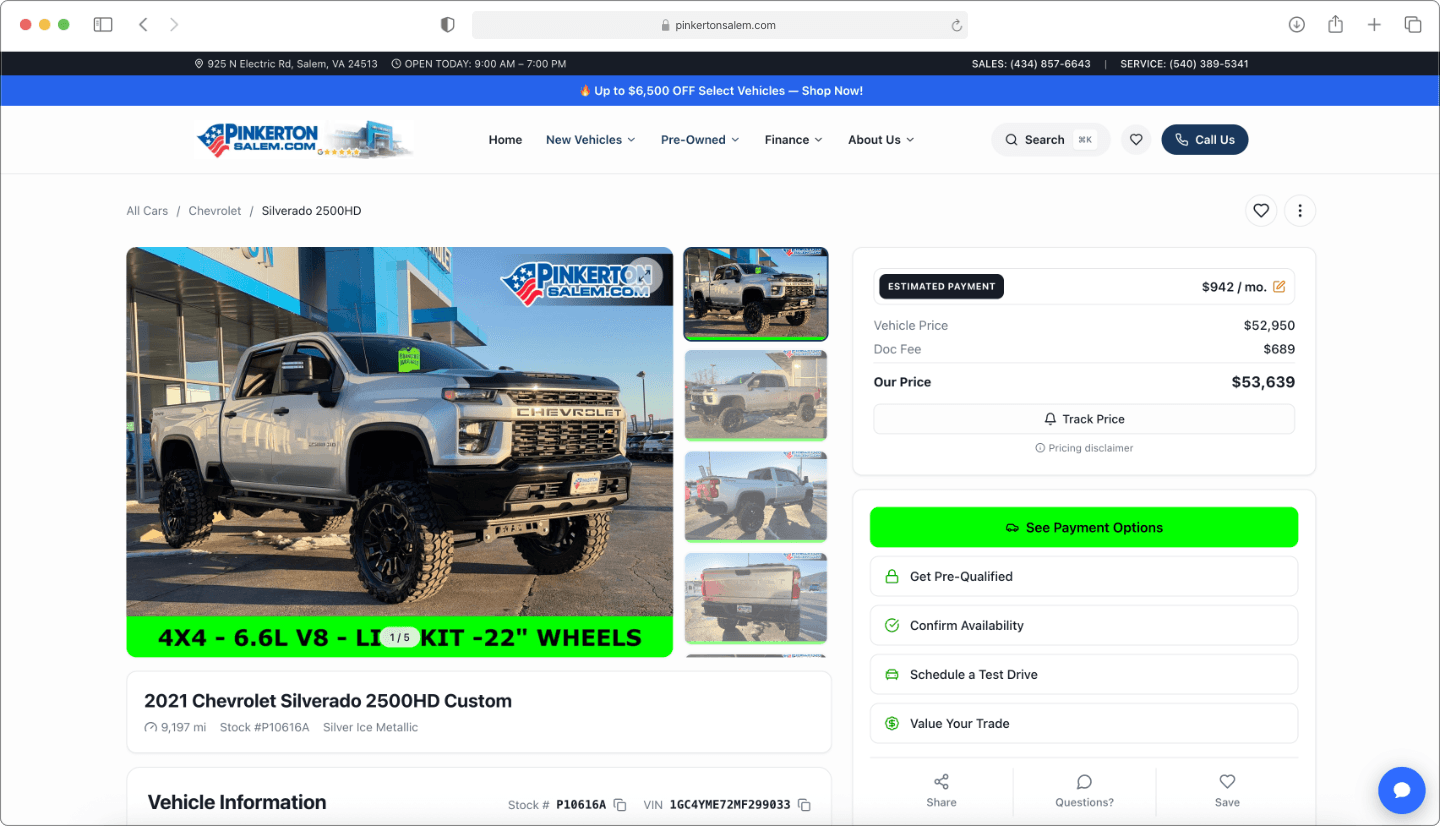The width and height of the screenshot is (1440, 826).
Task: Click the dealership address 925 N Electric Rd
Action: pyautogui.click(x=286, y=64)
